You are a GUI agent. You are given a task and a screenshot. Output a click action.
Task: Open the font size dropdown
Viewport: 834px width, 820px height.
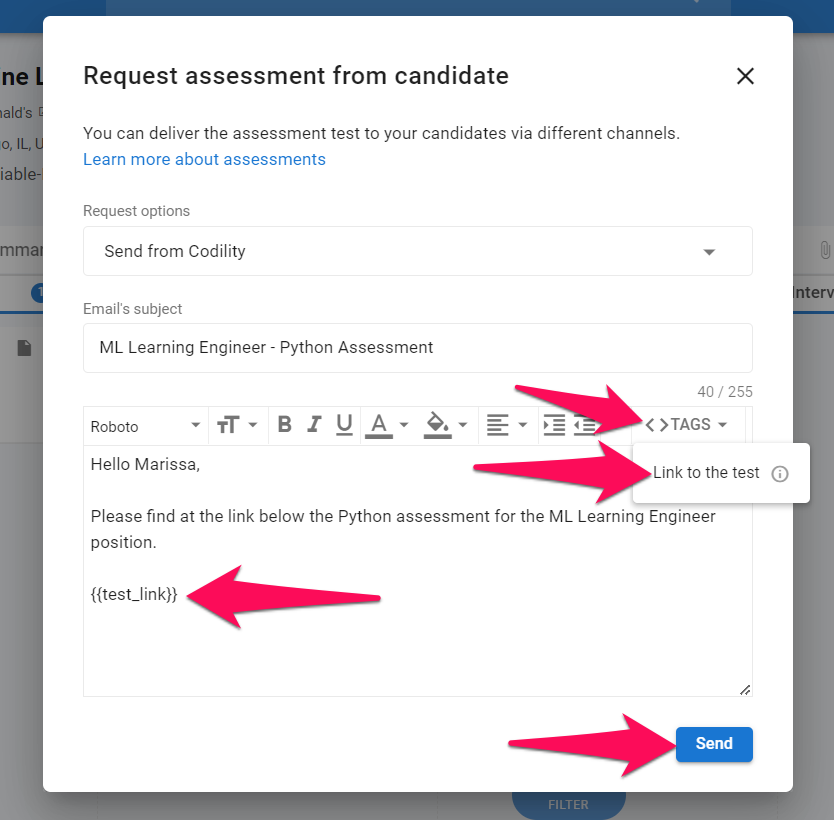237,425
